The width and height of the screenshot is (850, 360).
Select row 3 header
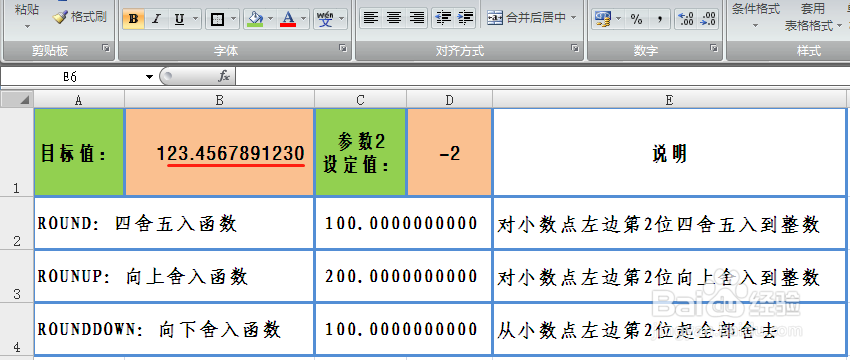tap(17, 276)
